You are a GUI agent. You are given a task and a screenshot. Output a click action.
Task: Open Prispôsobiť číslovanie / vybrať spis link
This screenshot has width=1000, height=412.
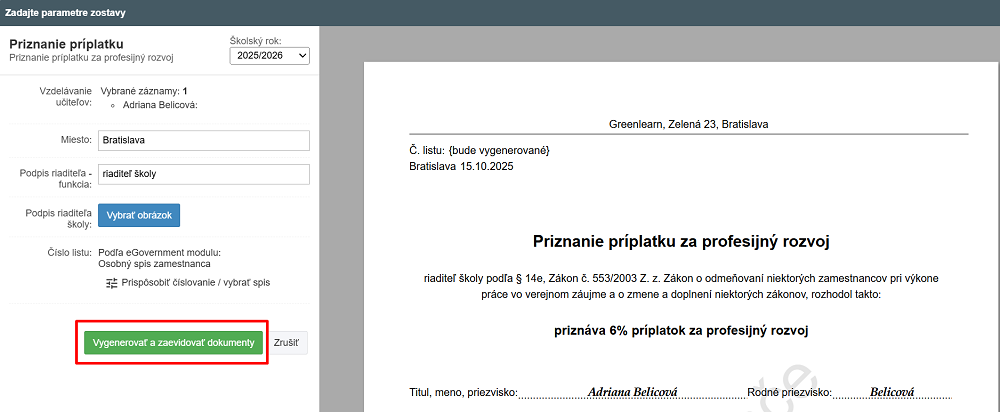point(196,283)
